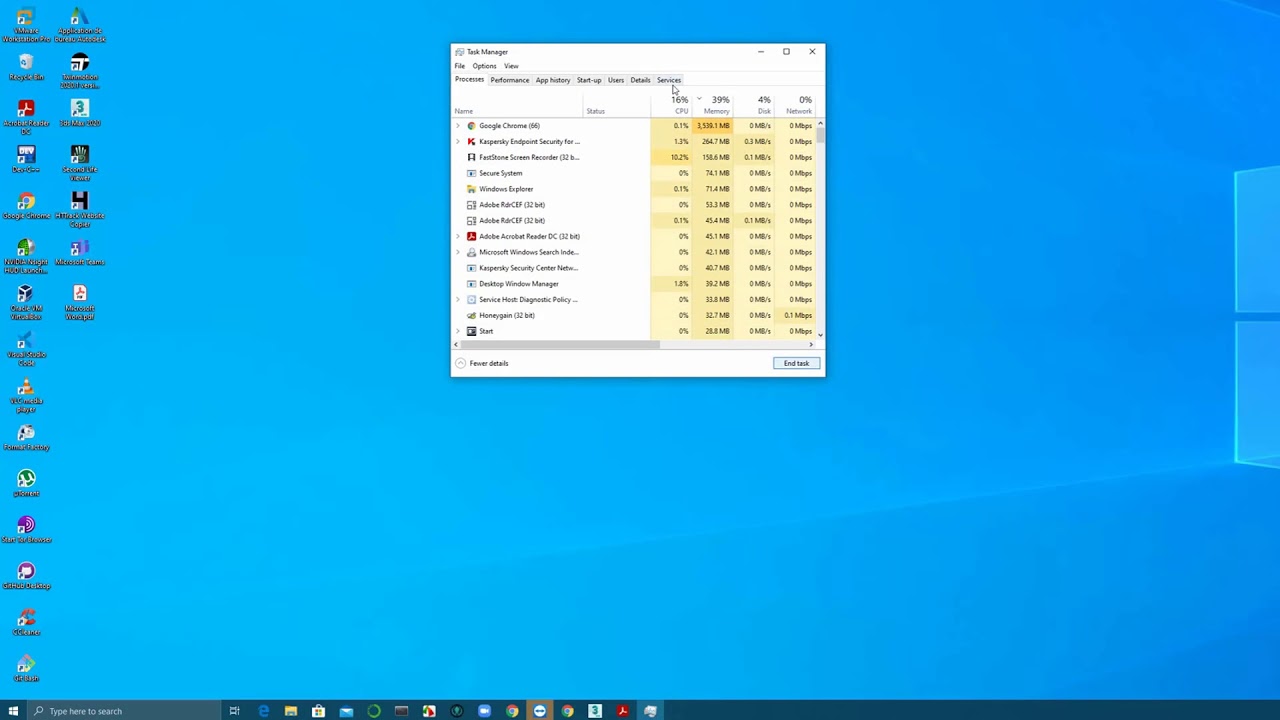Open File Explorer from the taskbar
Viewport: 1280px width, 720px height.
pyautogui.click(x=290, y=711)
